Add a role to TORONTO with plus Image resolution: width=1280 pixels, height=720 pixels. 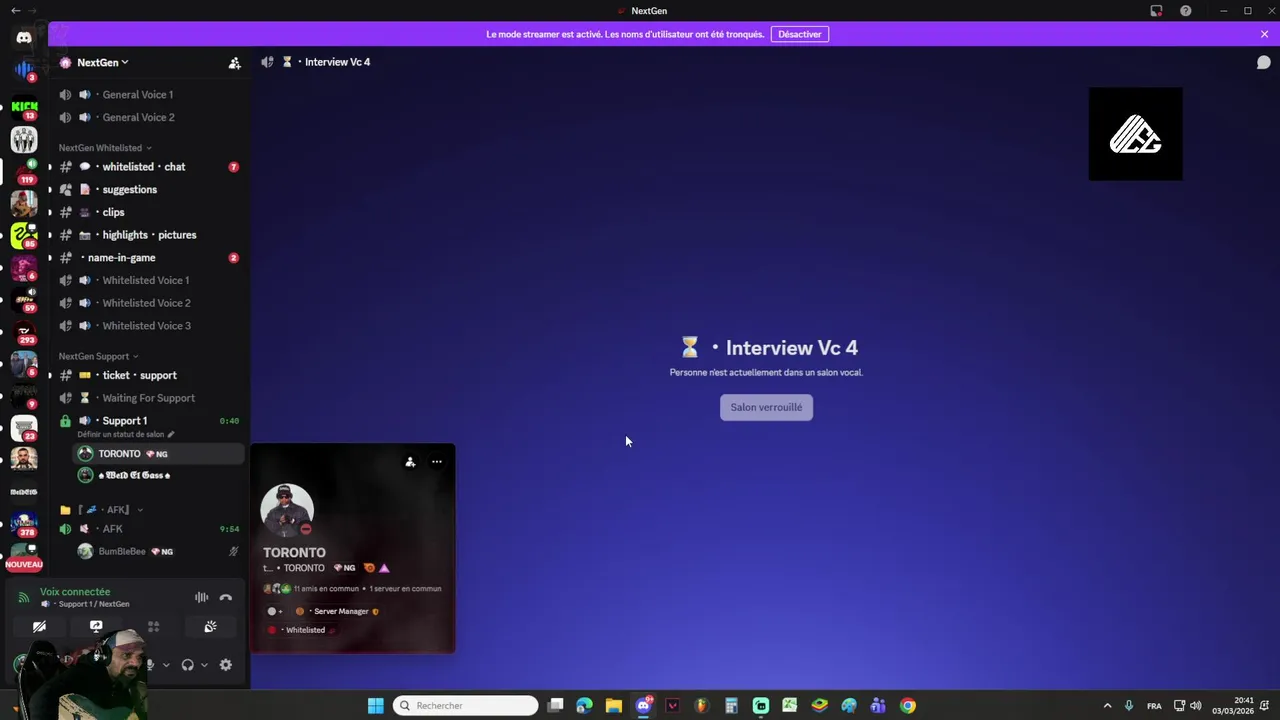click(274, 611)
